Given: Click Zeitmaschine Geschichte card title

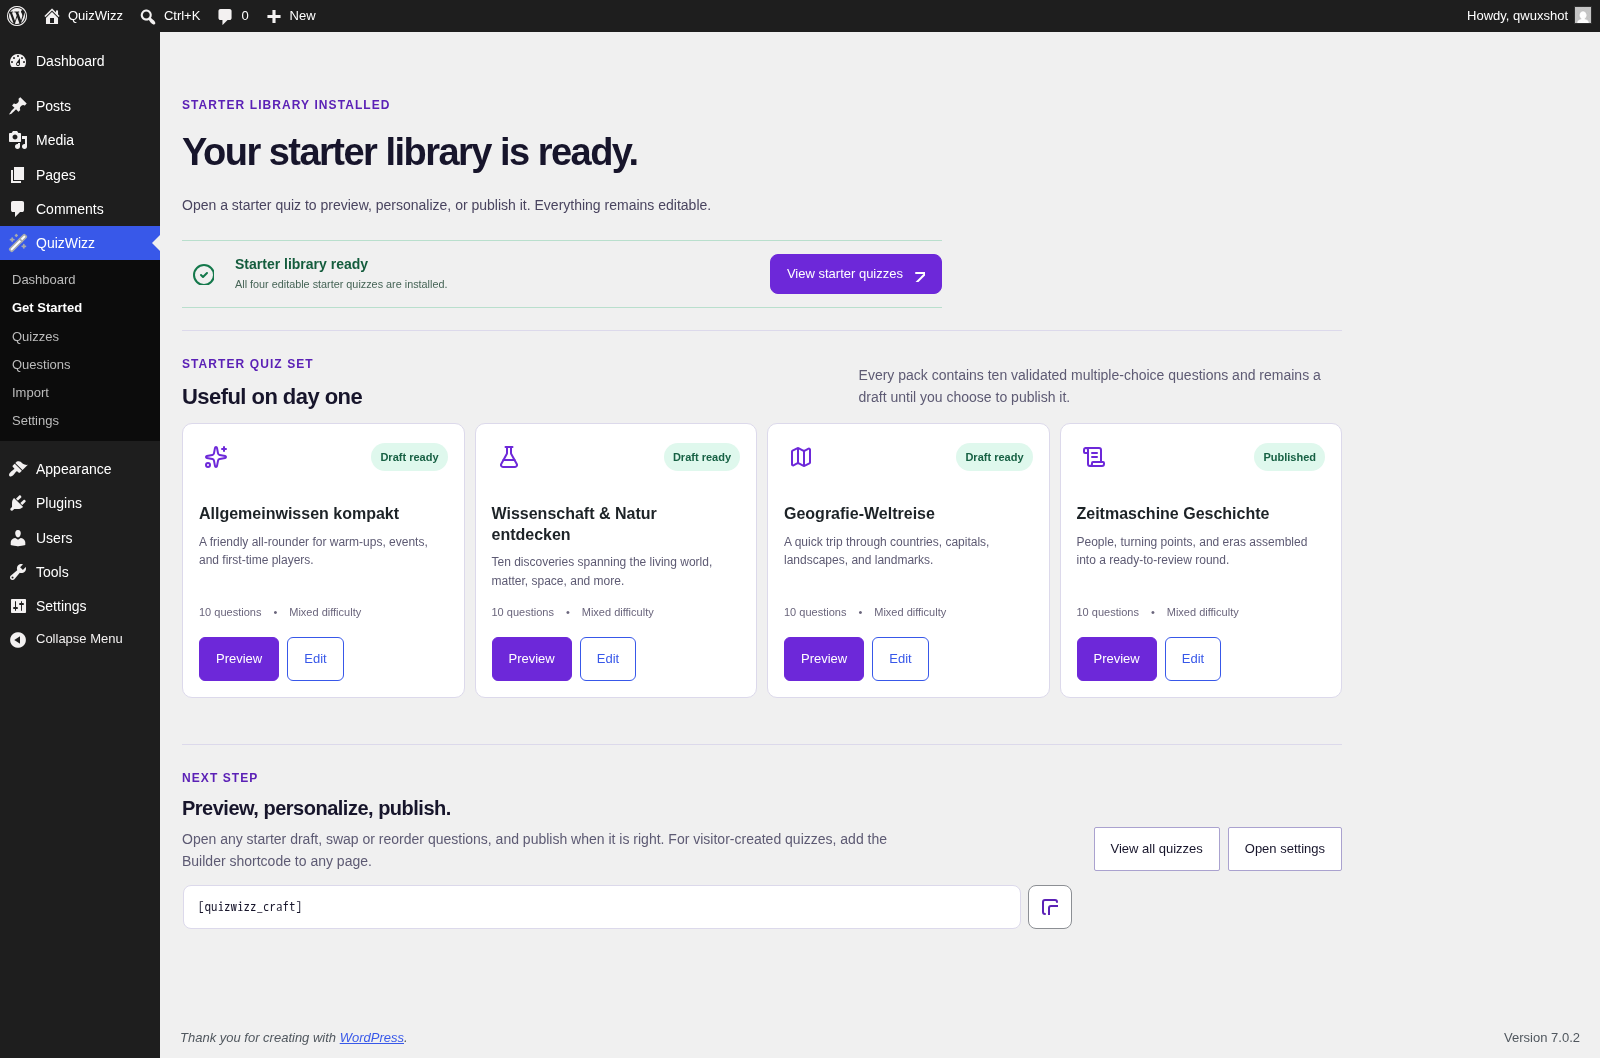Looking at the screenshot, I should tap(1173, 513).
